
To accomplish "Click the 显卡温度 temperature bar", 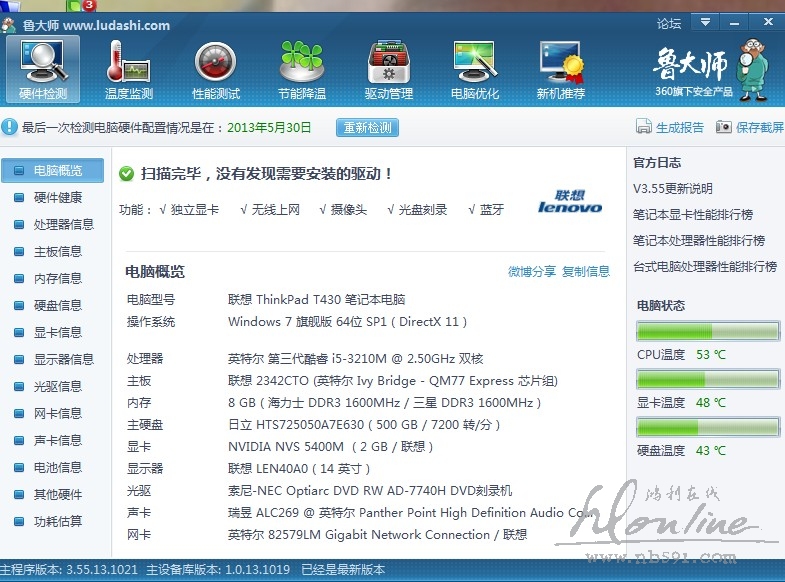I will 708,379.
